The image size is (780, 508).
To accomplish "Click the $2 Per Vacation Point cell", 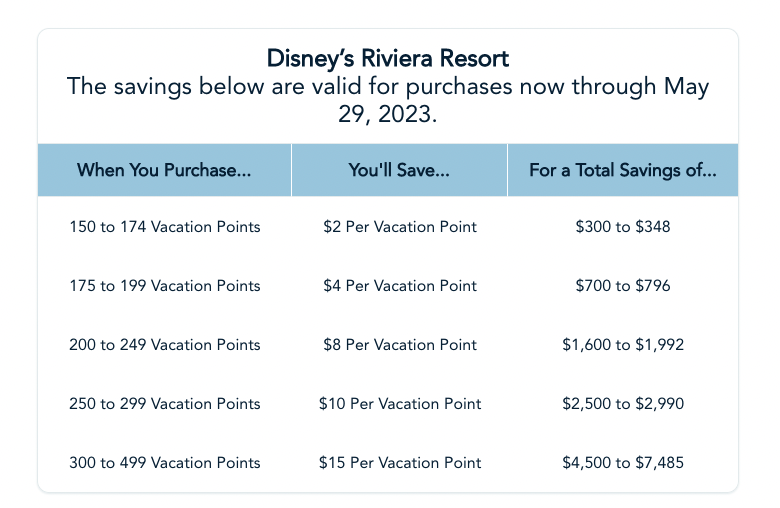I will [400, 227].
